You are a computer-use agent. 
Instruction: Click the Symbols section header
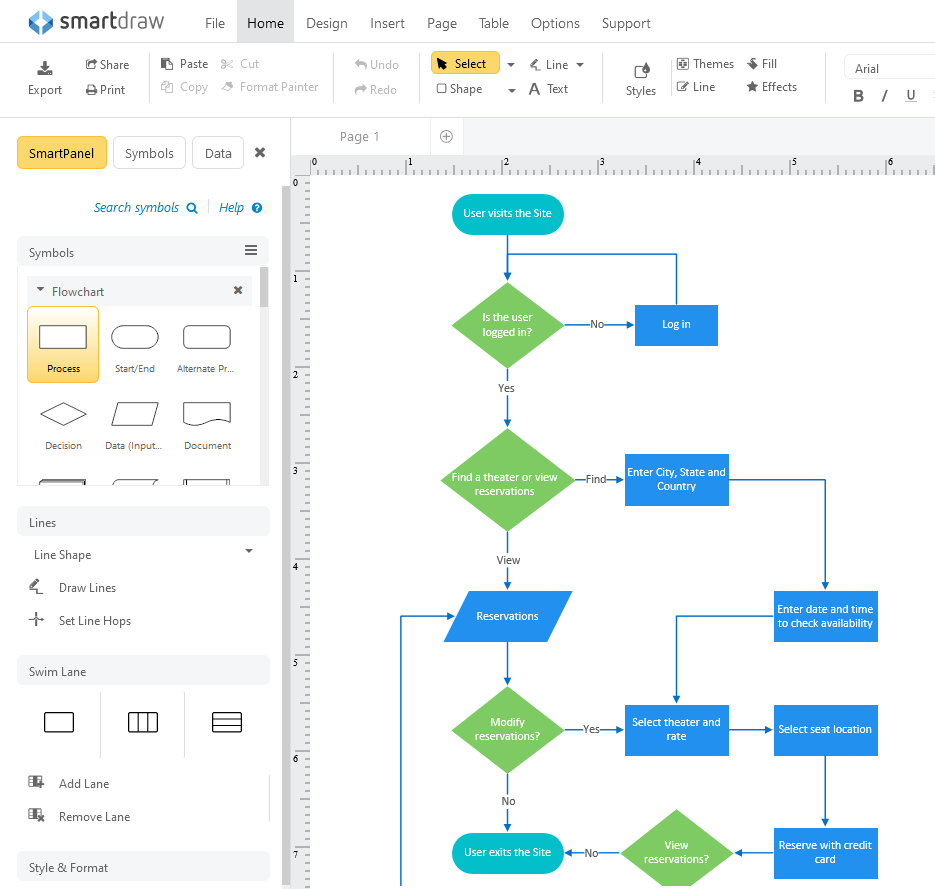(x=143, y=252)
